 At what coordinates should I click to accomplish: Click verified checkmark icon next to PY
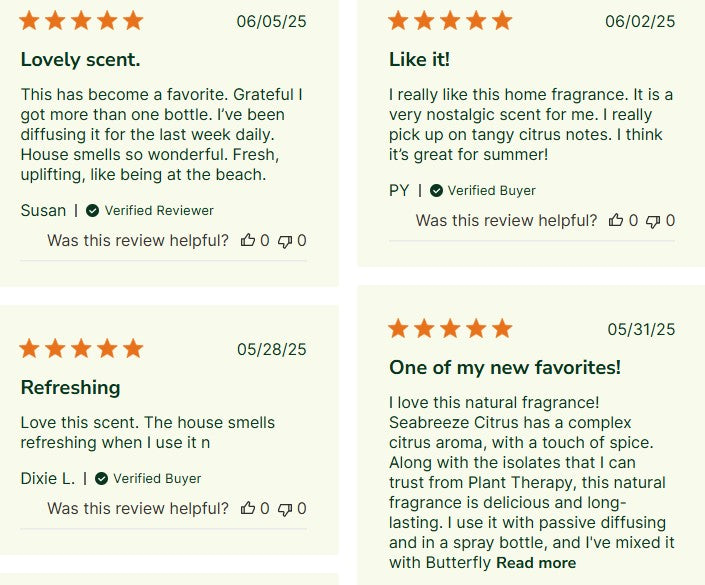(x=436, y=191)
